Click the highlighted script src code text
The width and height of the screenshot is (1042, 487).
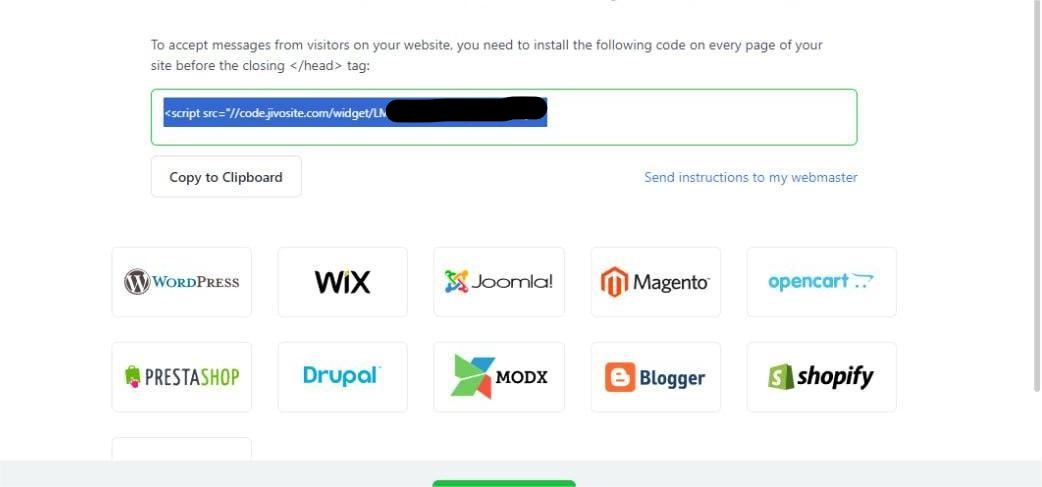tap(356, 112)
